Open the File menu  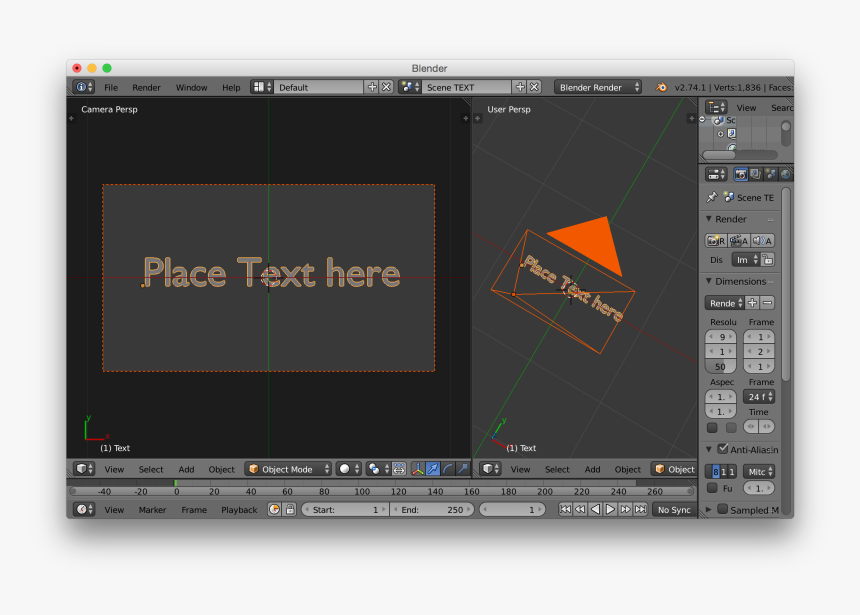tap(111, 87)
